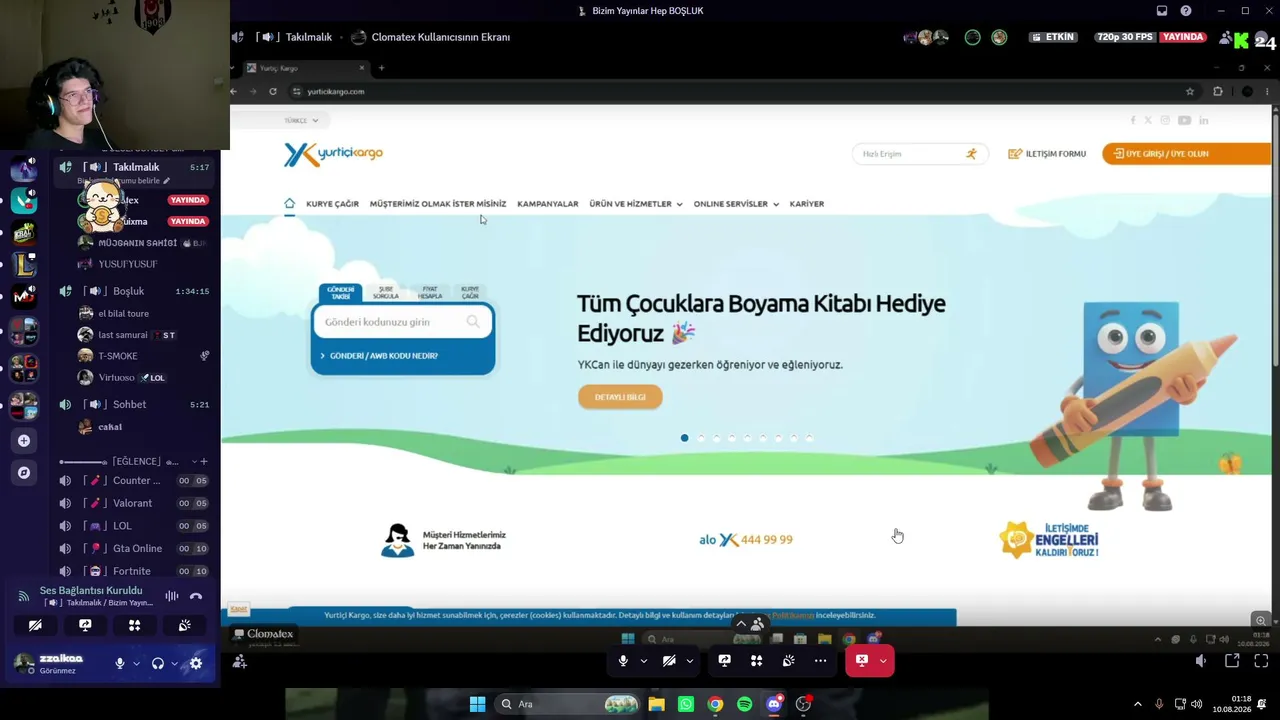Open soundboard button in voice panel
The height and width of the screenshot is (720, 1280).
click(x=185, y=625)
